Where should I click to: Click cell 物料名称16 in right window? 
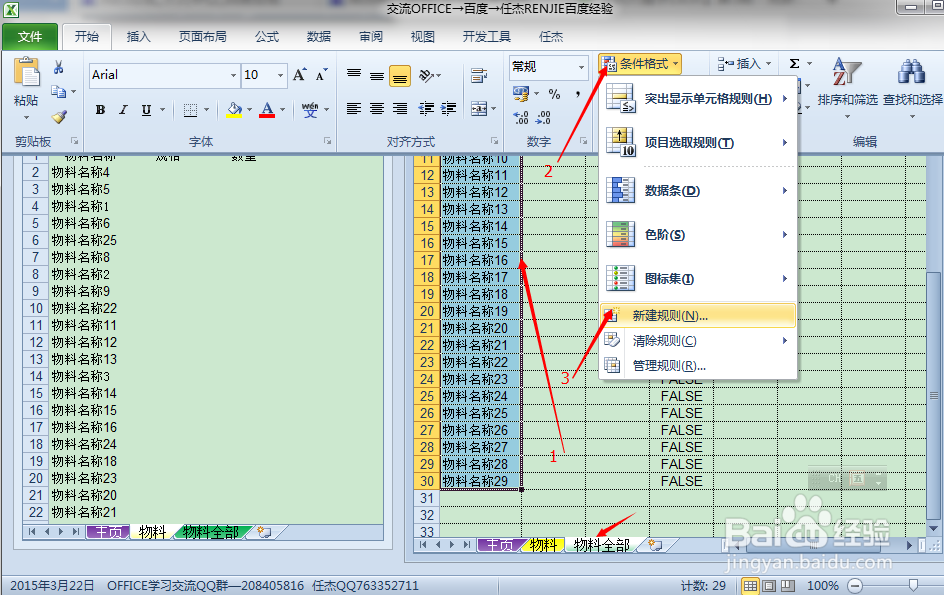[480, 260]
